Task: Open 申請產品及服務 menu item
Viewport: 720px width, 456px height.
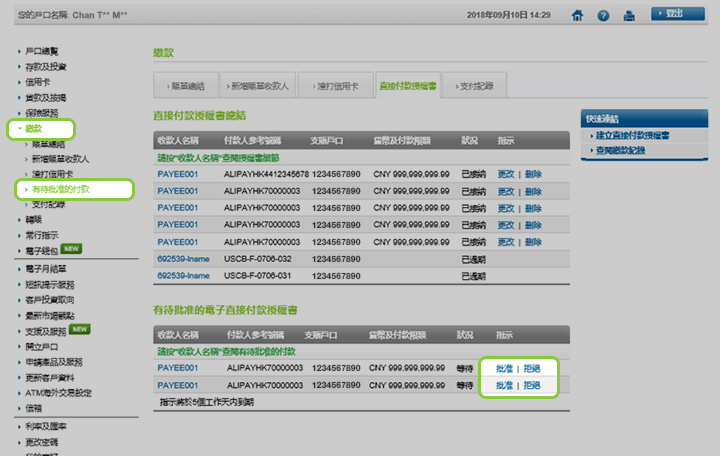Action: point(54,362)
